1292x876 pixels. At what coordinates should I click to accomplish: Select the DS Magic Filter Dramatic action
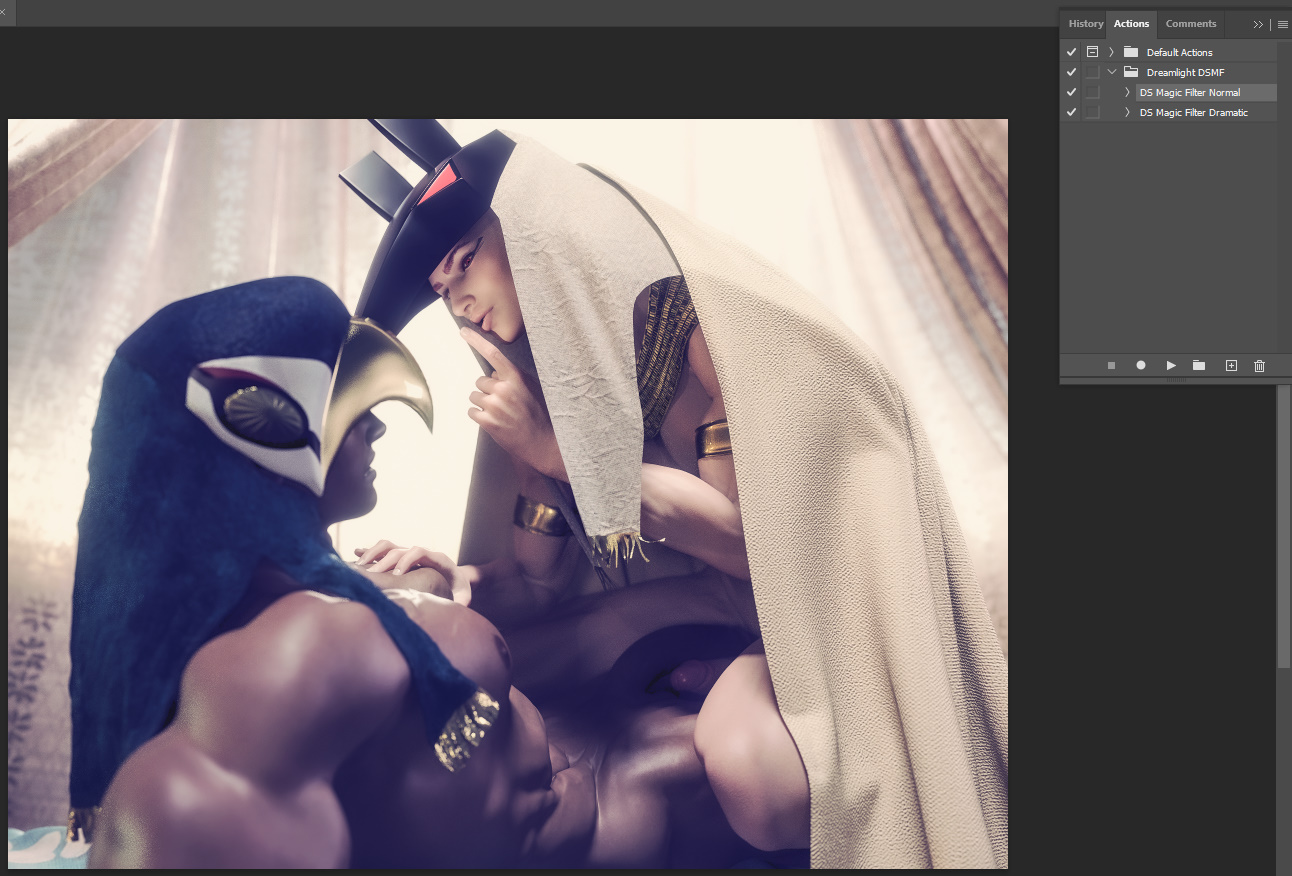pos(1193,112)
